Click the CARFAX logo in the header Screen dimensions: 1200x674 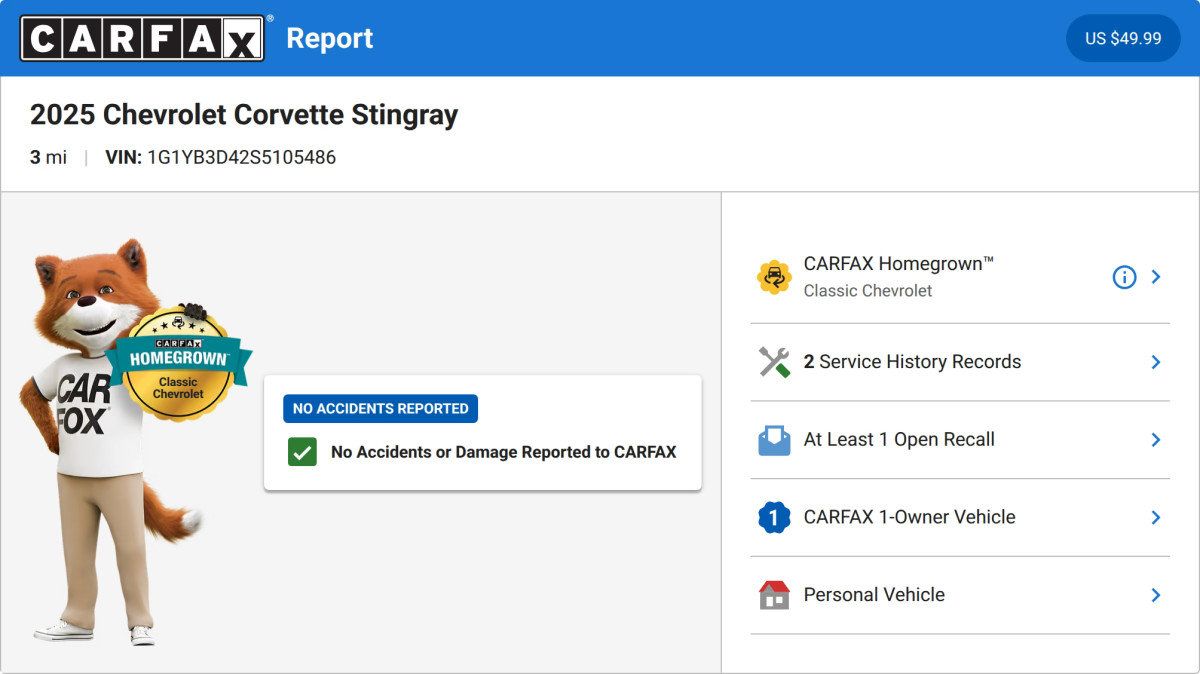click(x=143, y=38)
